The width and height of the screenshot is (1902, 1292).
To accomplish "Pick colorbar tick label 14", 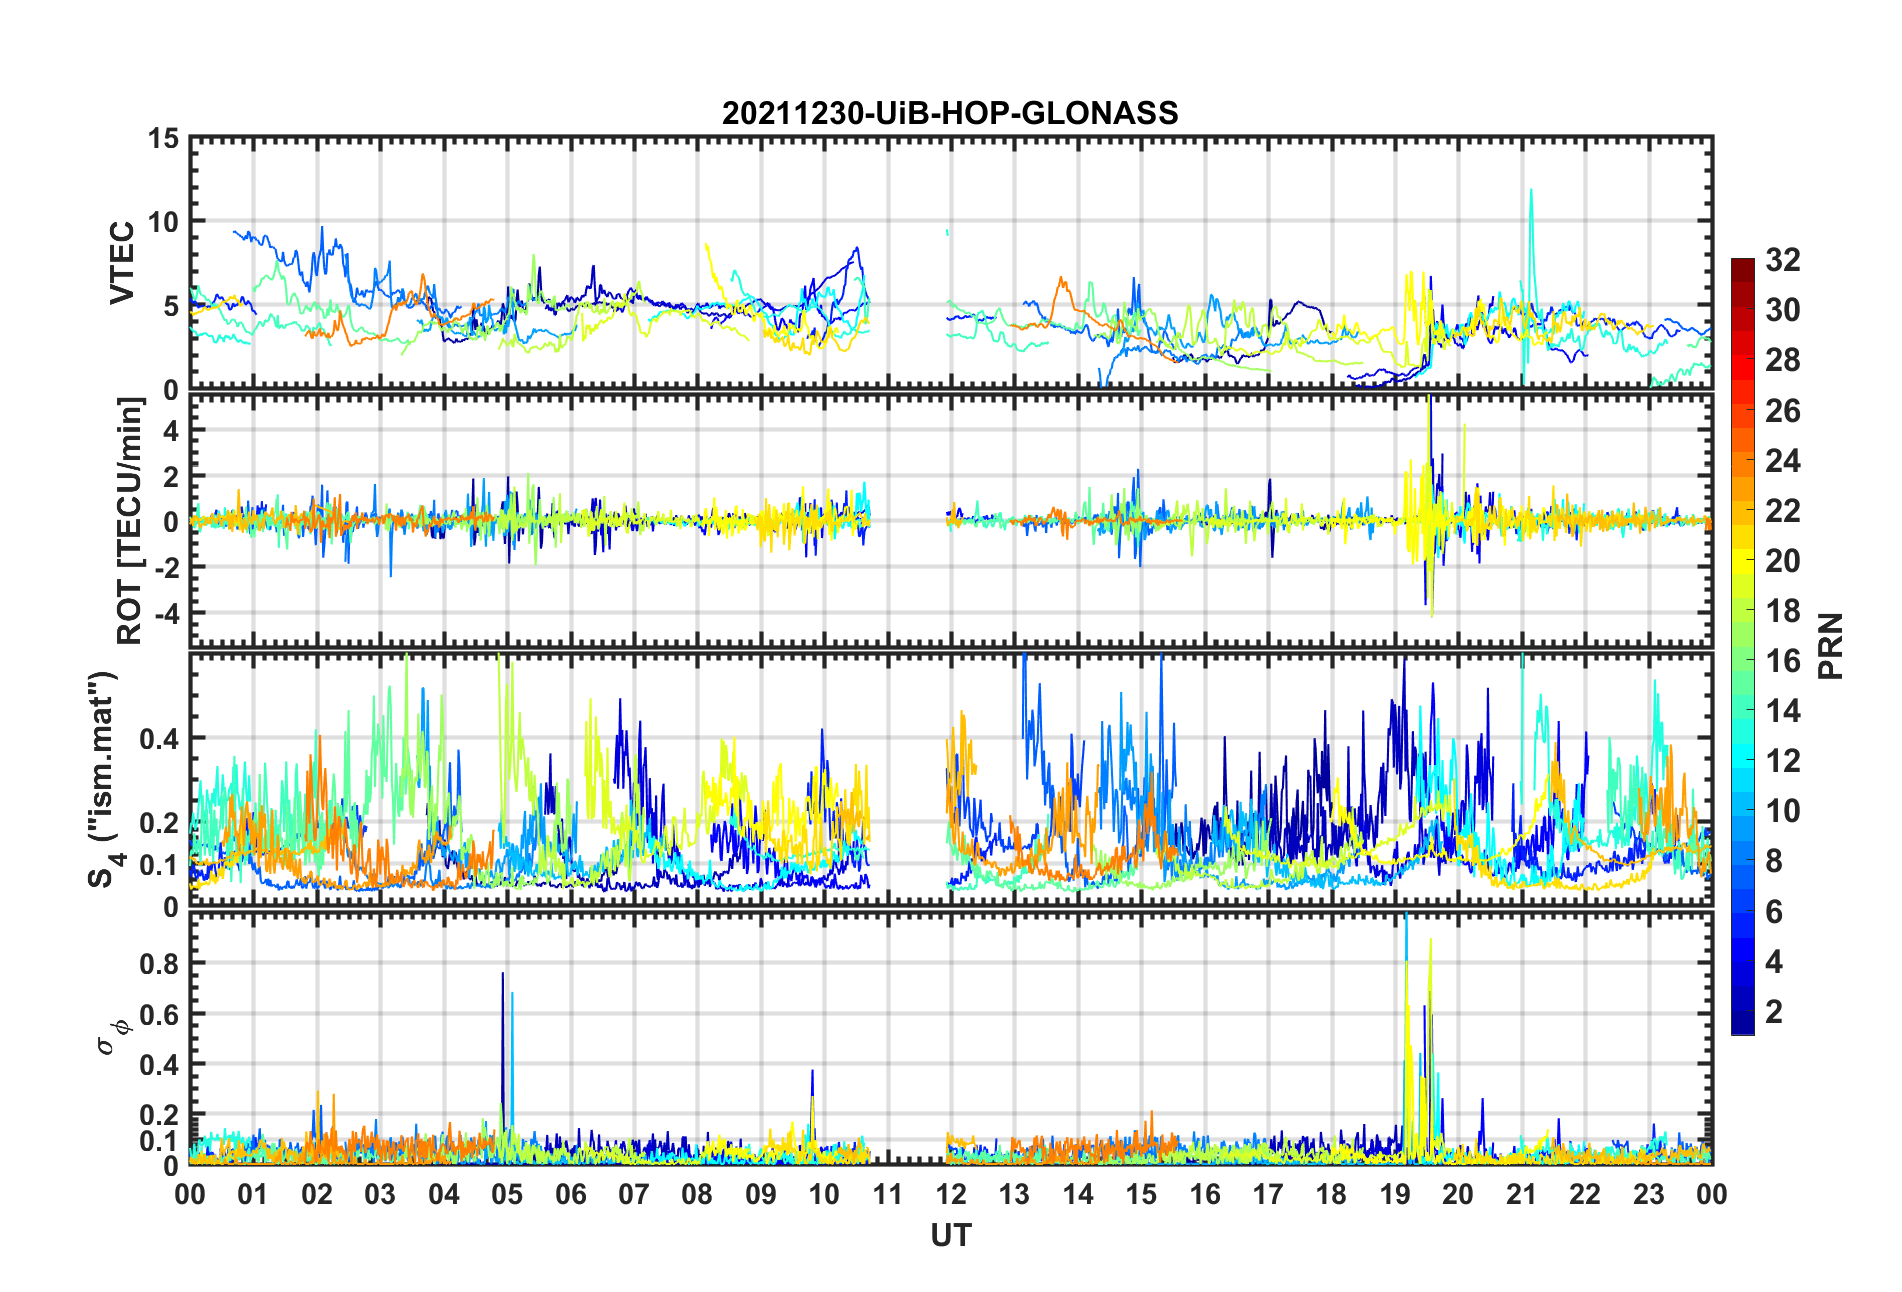I will 1782,710.
